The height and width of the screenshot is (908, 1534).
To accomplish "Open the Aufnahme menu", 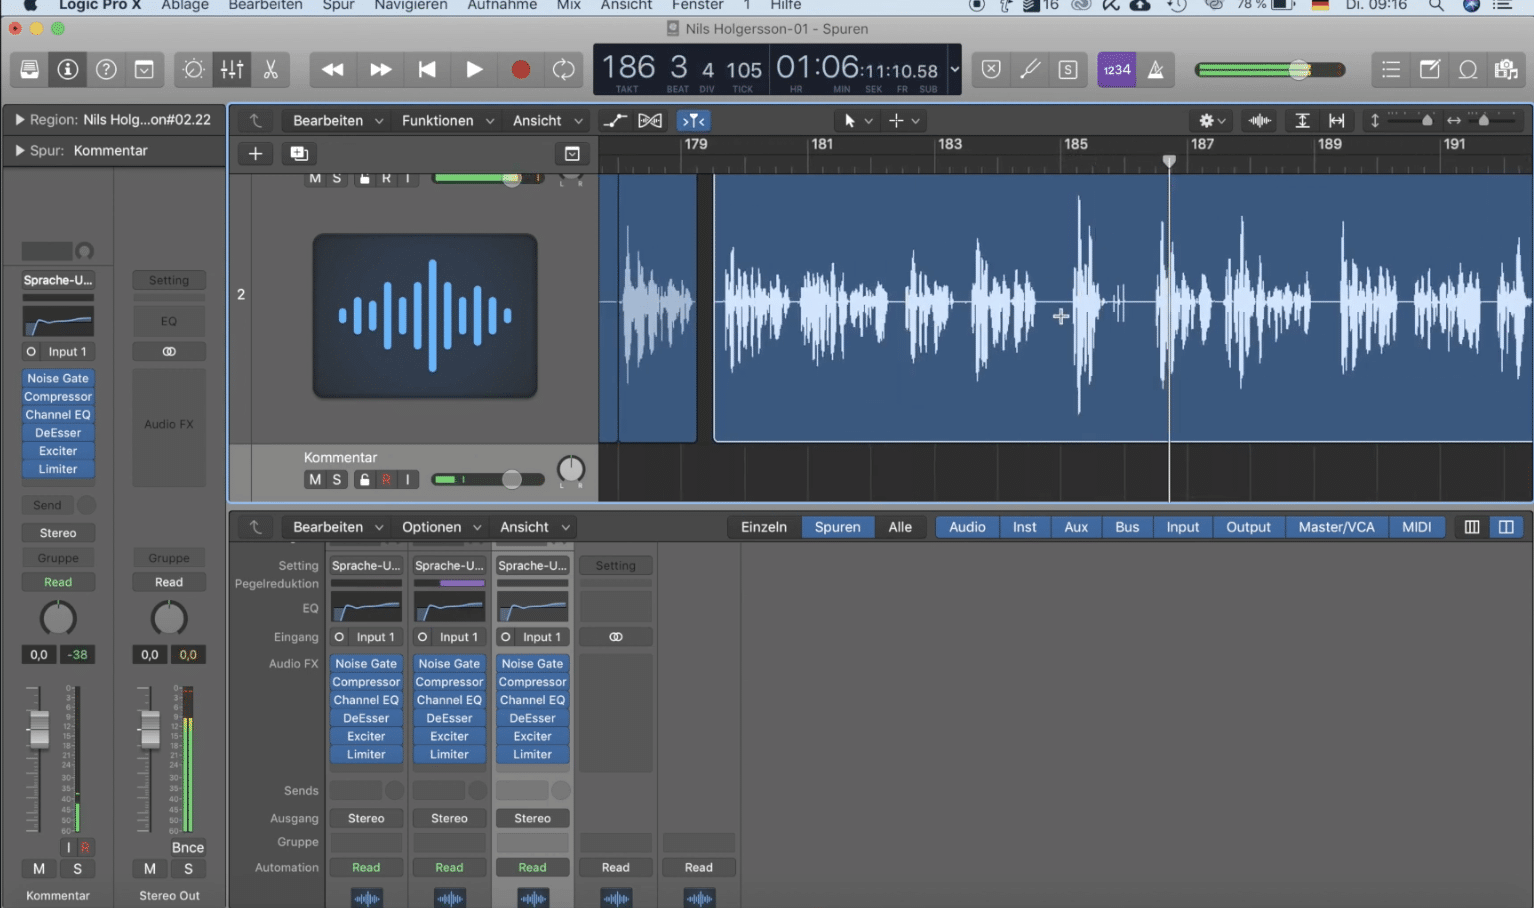I will (502, 5).
